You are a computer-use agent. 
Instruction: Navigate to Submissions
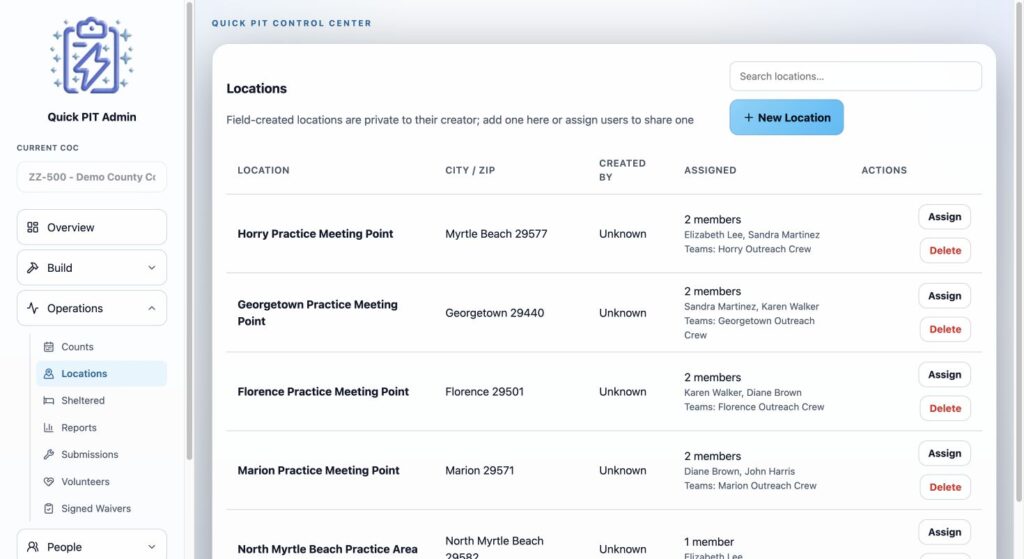(101, 455)
